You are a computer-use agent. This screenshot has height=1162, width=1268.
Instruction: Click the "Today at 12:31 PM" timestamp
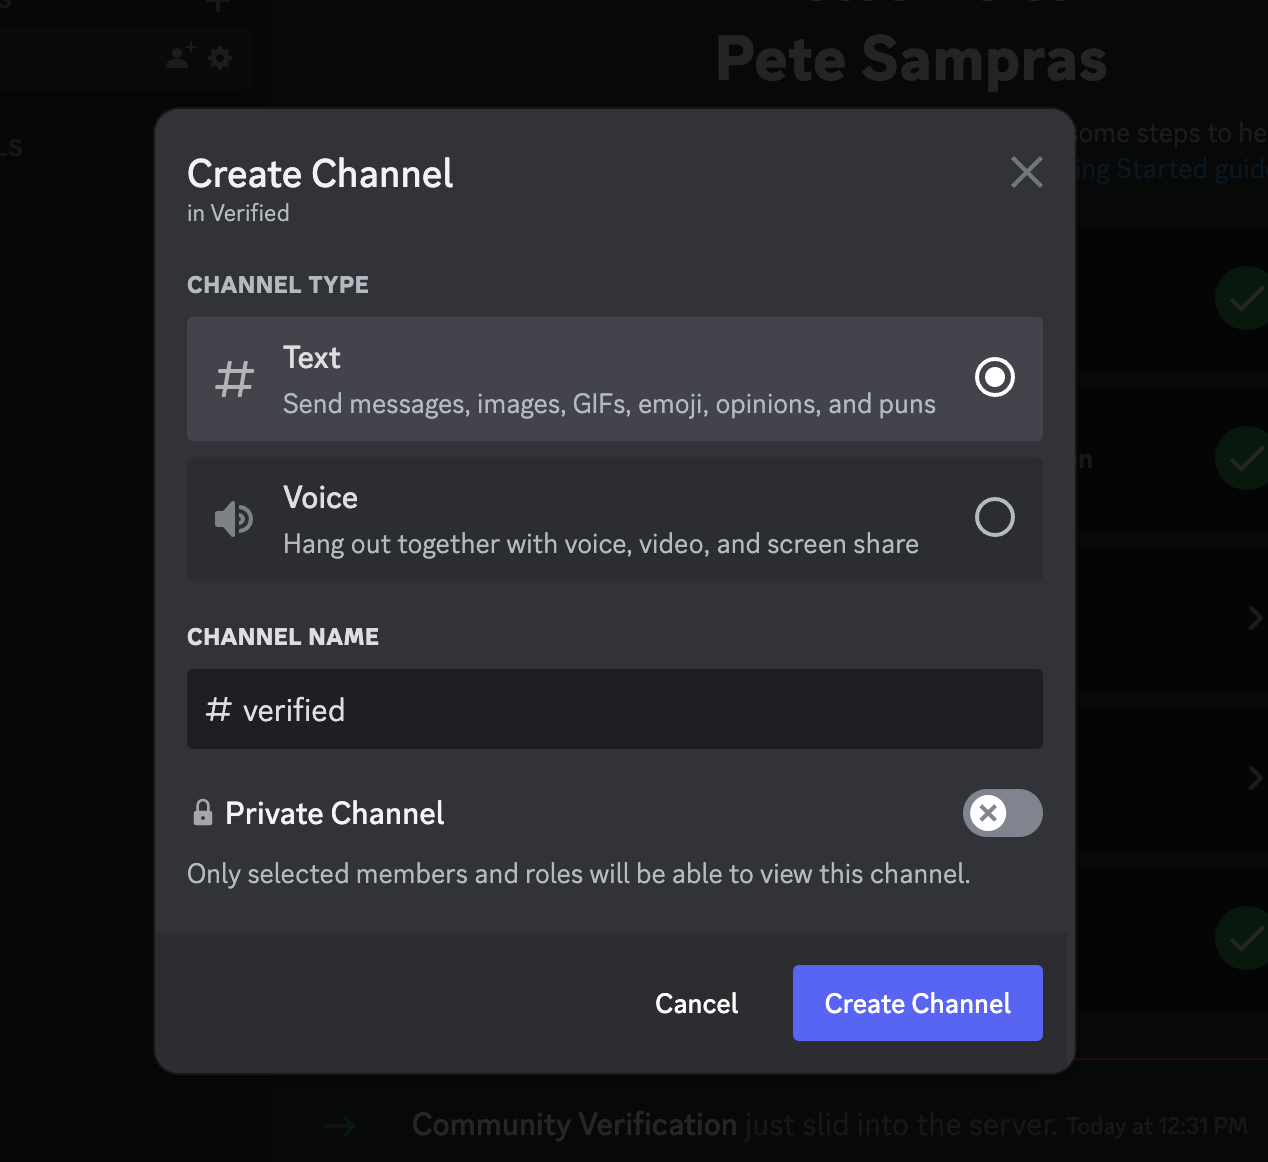(1156, 1127)
